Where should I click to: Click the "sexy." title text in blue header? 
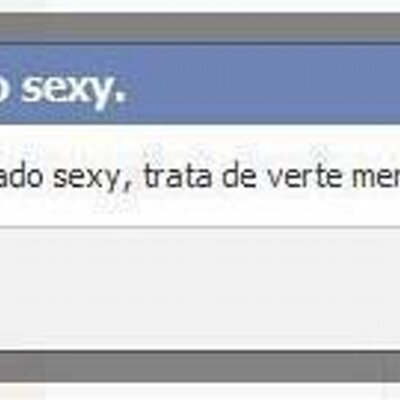click(74, 90)
